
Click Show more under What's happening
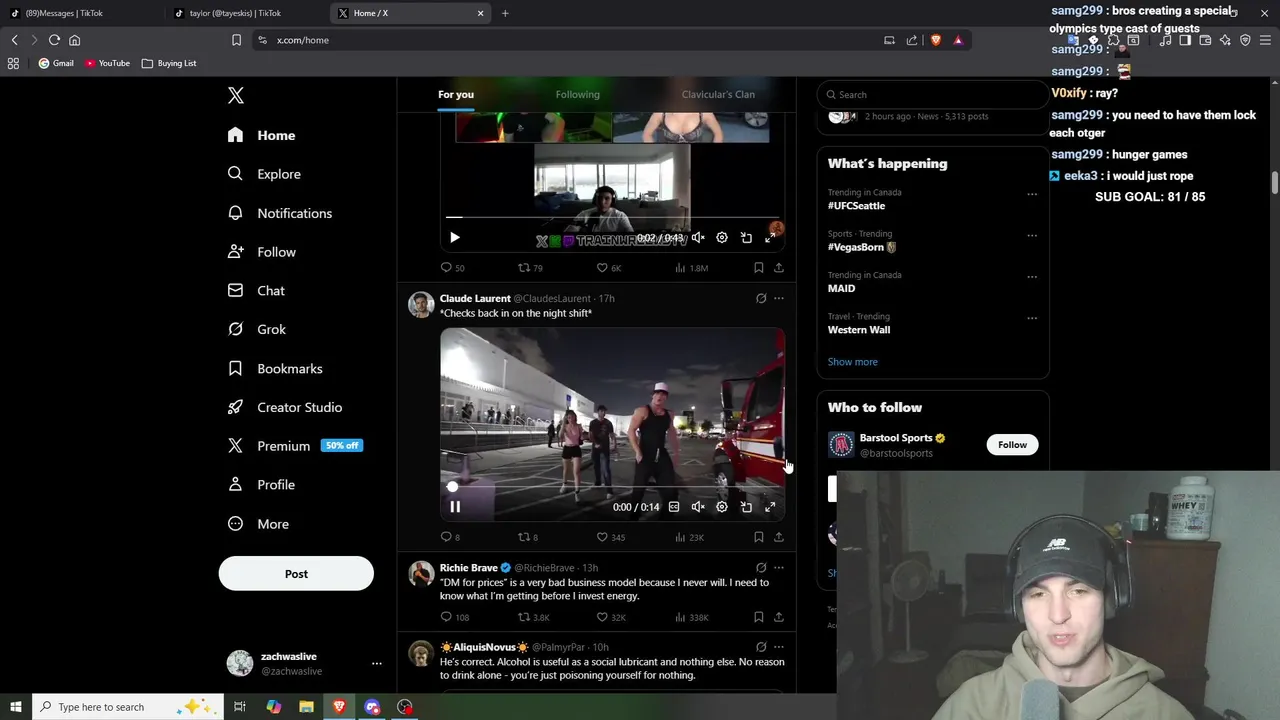[853, 362]
